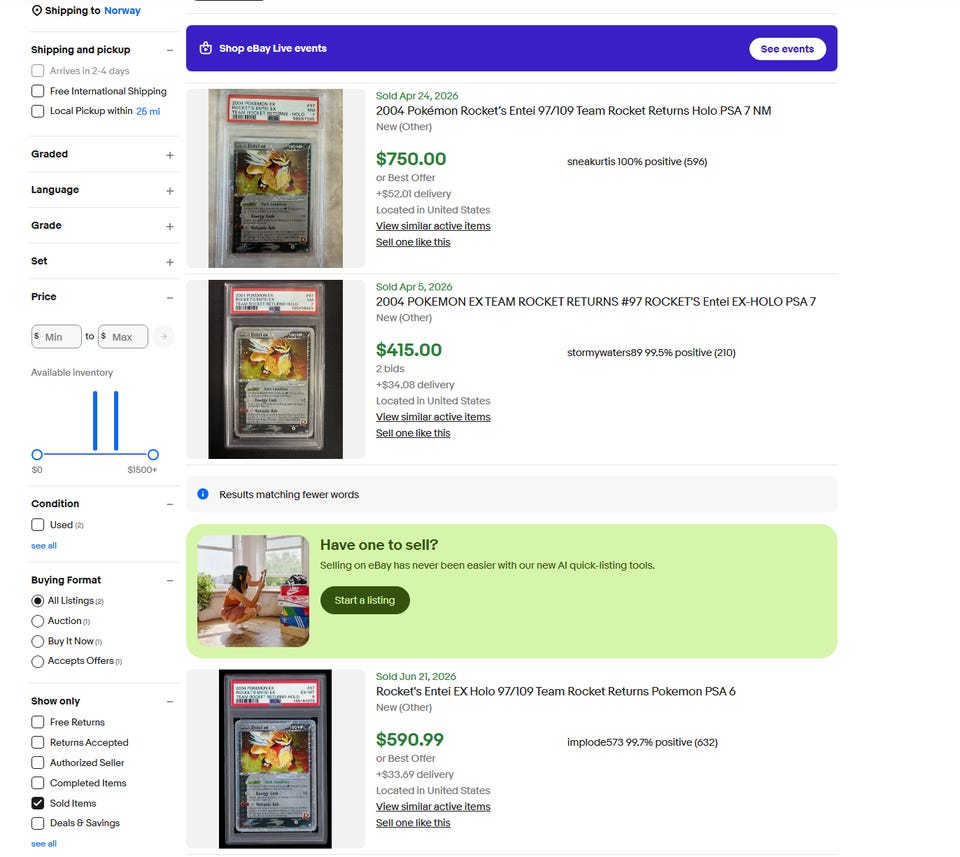Expand the Graded filter section
This screenshot has height=857, width=960.
(x=170, y=155)
